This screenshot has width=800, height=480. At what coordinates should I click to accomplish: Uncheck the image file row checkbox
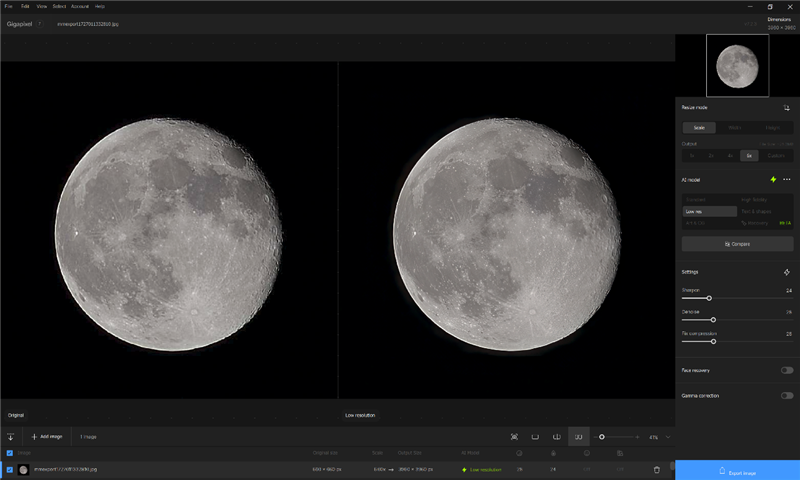click(x=10, y=470)
